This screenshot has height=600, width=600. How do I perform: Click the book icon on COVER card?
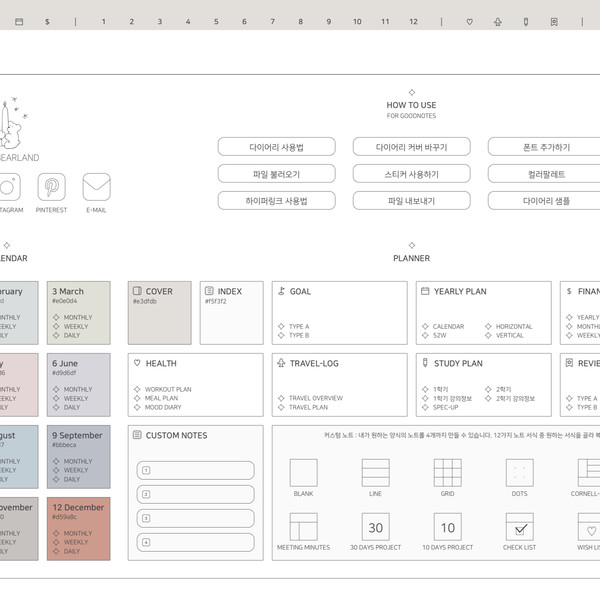coord(137,291)
